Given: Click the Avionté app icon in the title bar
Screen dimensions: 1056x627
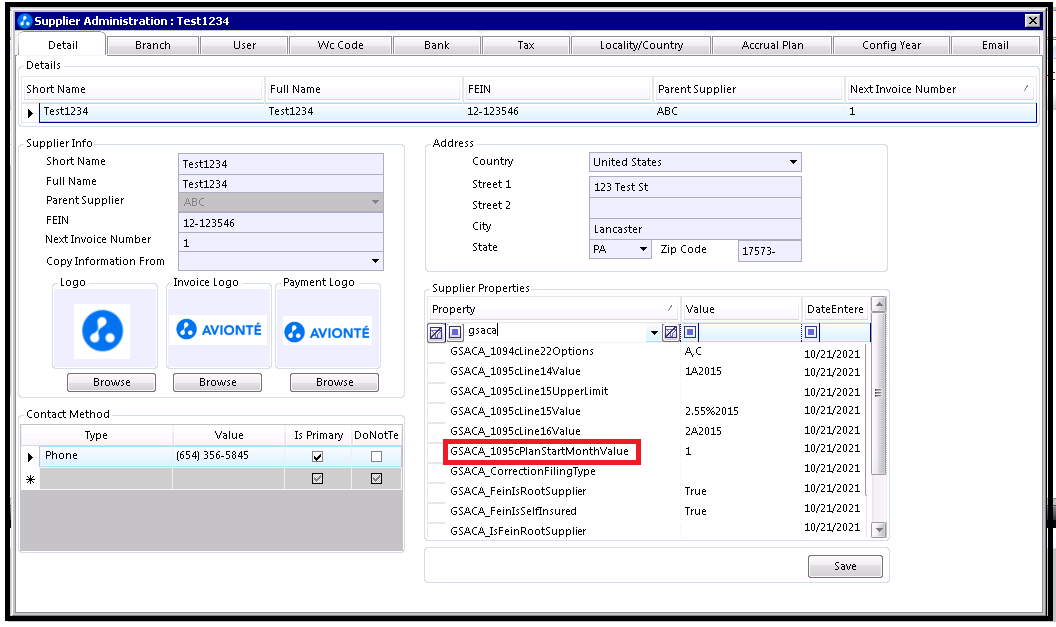Looking at the screenshot, I should [25, 21].
